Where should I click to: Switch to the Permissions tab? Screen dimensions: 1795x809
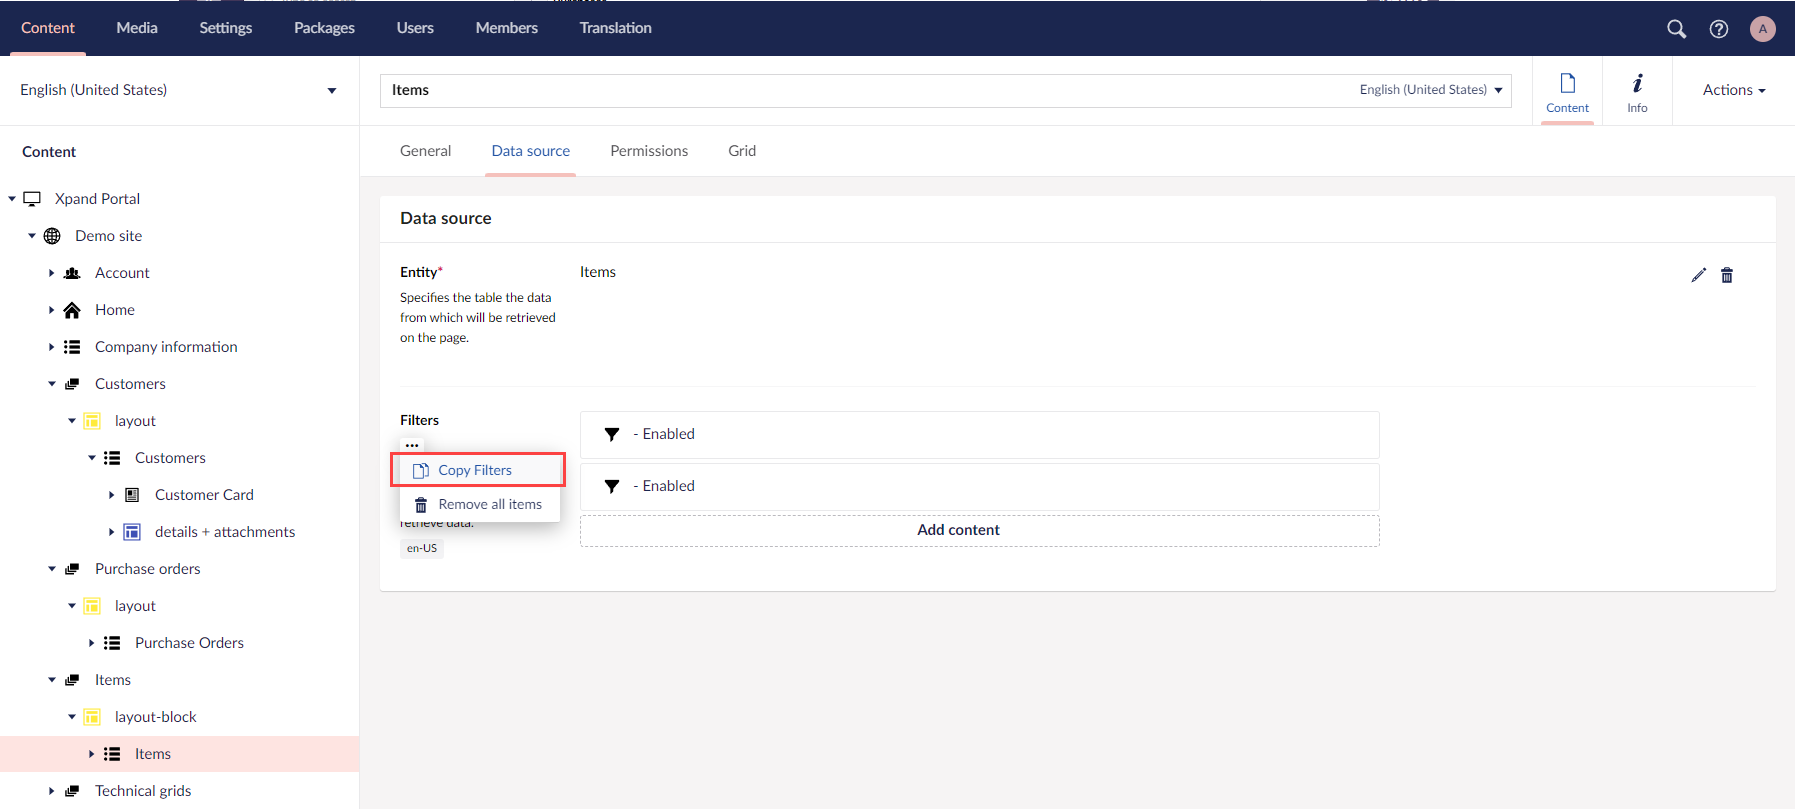click(x=649, y=151)
